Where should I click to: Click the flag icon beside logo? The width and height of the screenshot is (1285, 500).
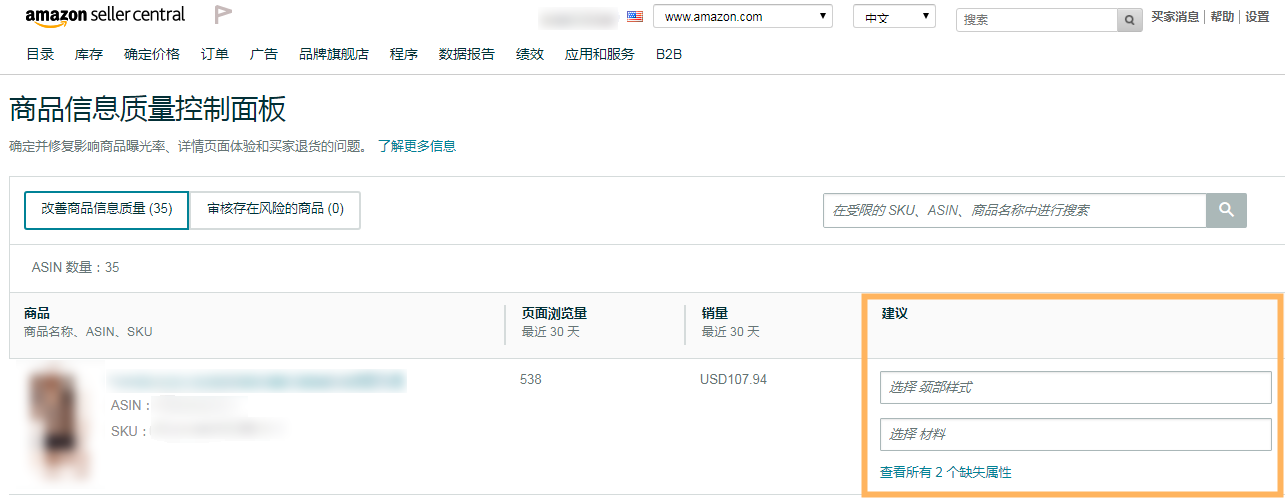point(224,15)
